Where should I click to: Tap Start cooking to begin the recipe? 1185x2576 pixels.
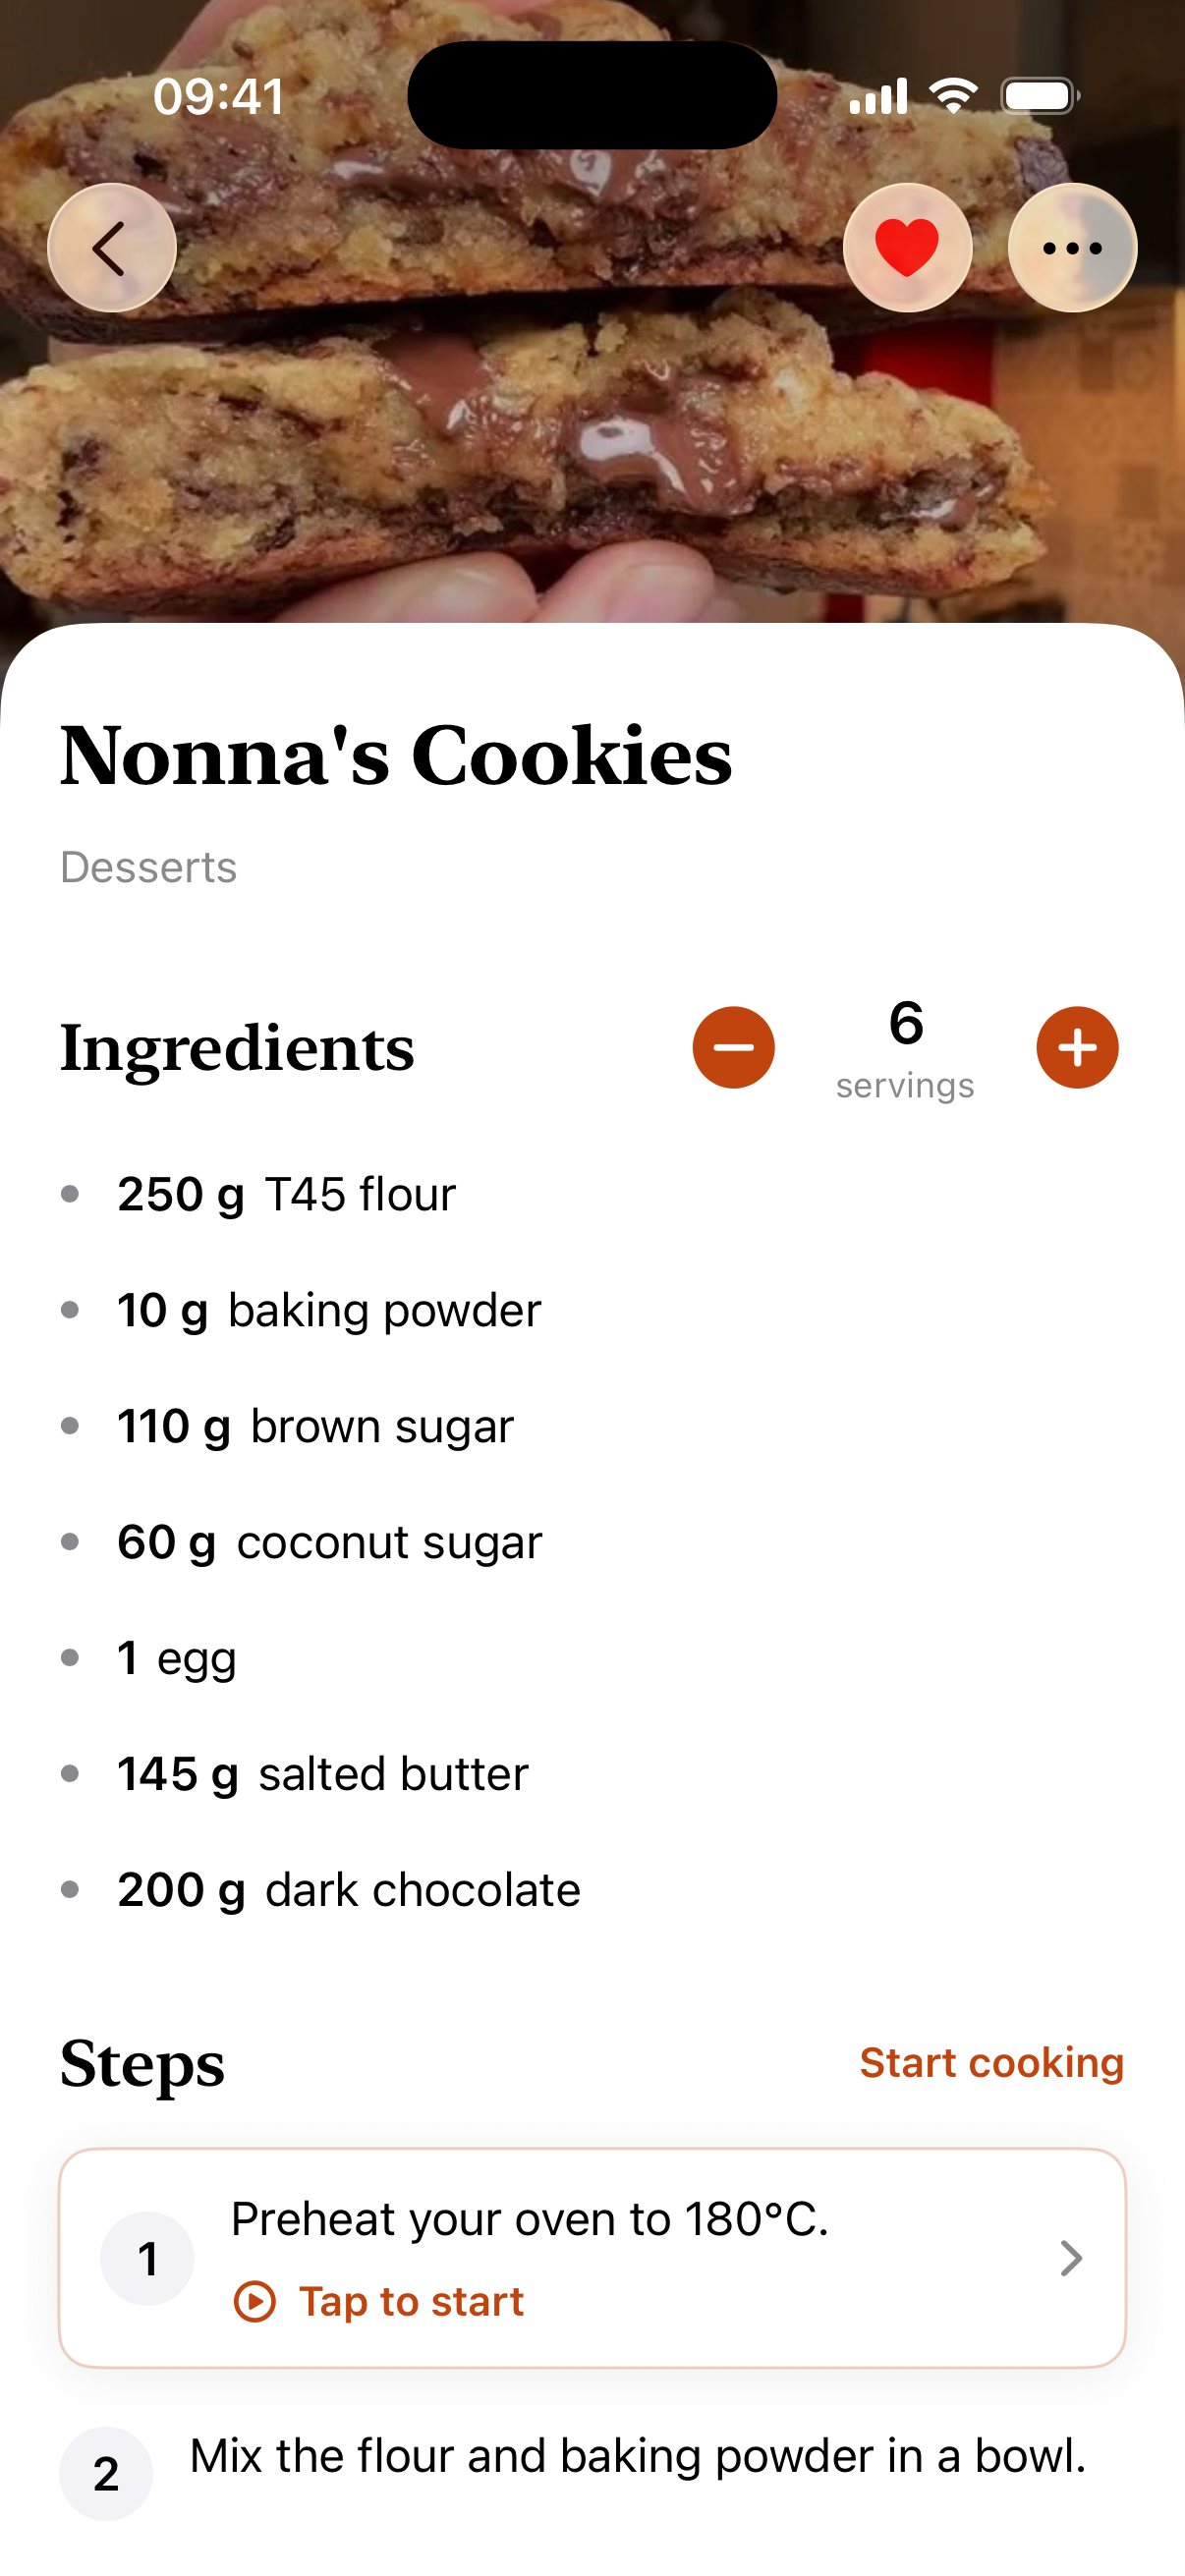(x=991, y=2062)
